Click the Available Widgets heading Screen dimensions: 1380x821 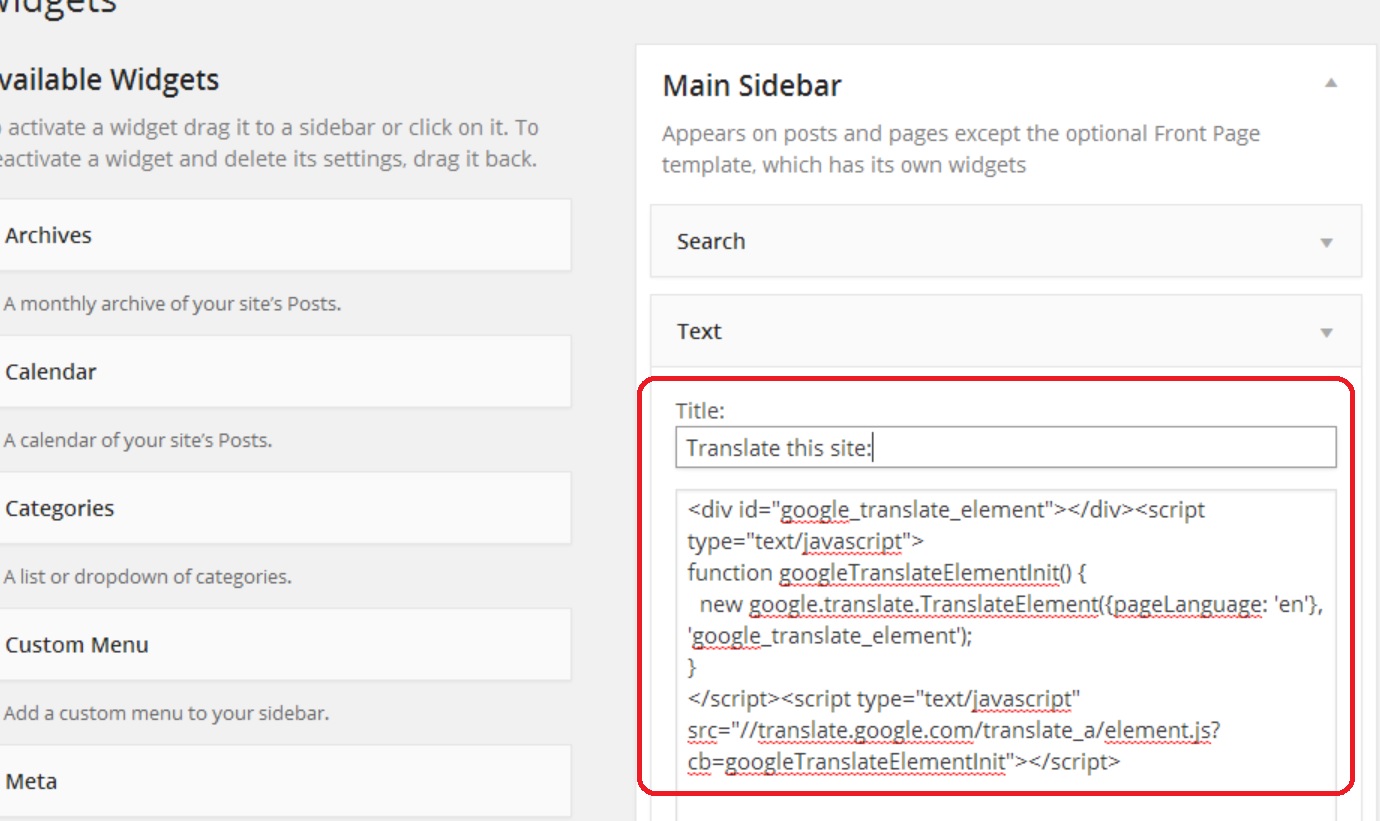point(108,80)
